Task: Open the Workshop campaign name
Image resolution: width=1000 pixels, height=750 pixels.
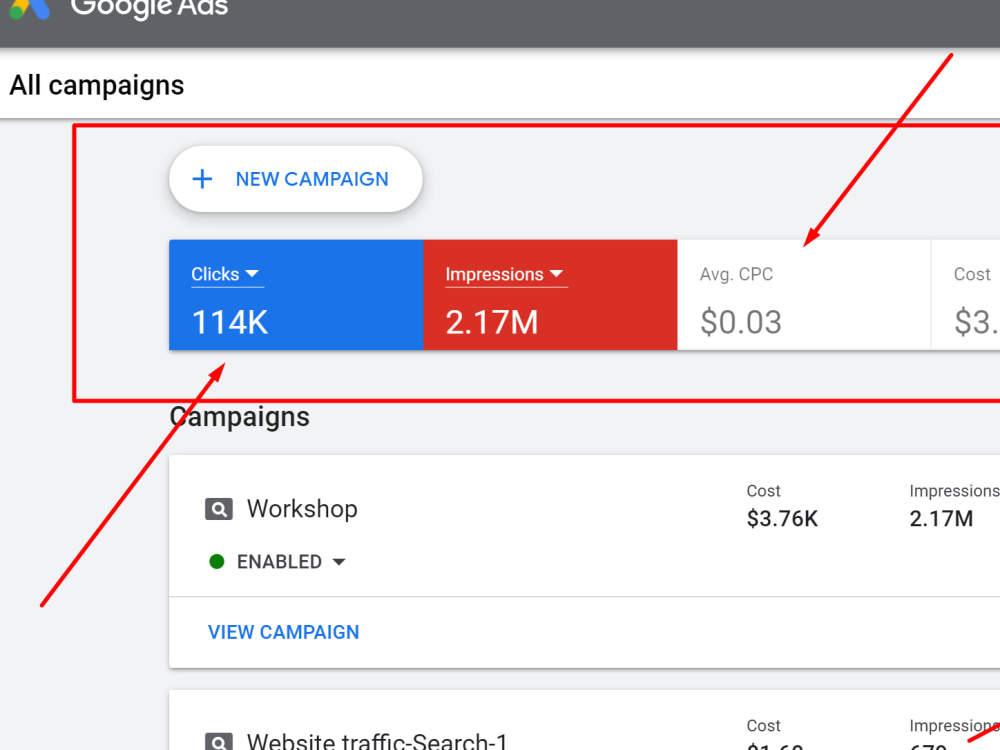Action: coord(302,509)
